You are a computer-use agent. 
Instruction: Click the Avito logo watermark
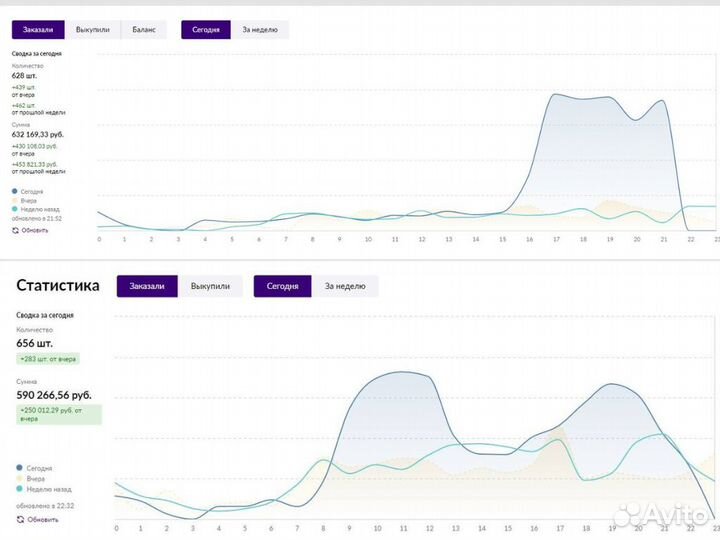click(659, 515)
